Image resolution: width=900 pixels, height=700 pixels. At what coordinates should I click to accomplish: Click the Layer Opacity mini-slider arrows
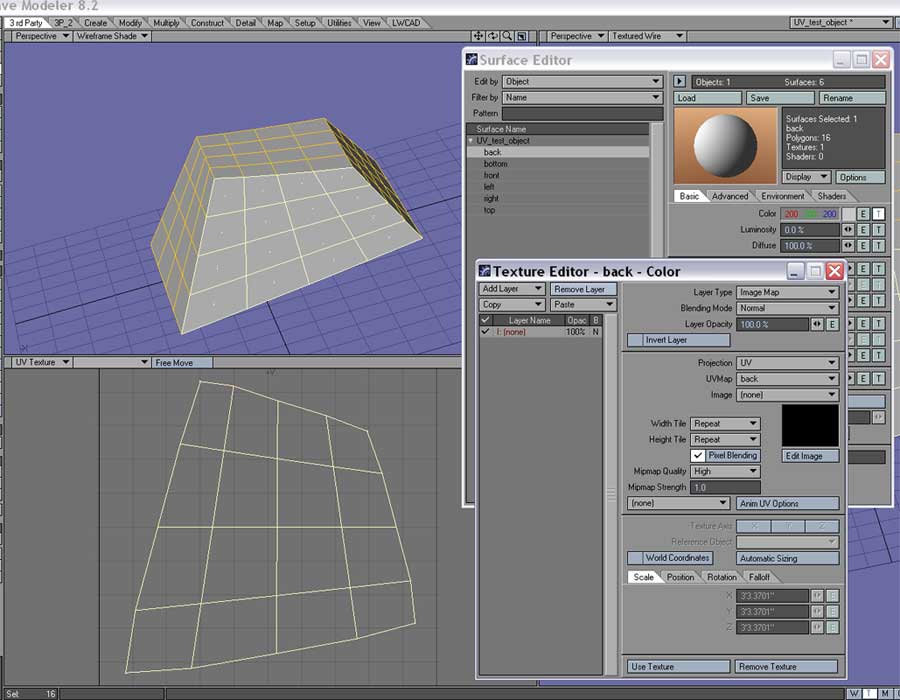click(817, 324)
